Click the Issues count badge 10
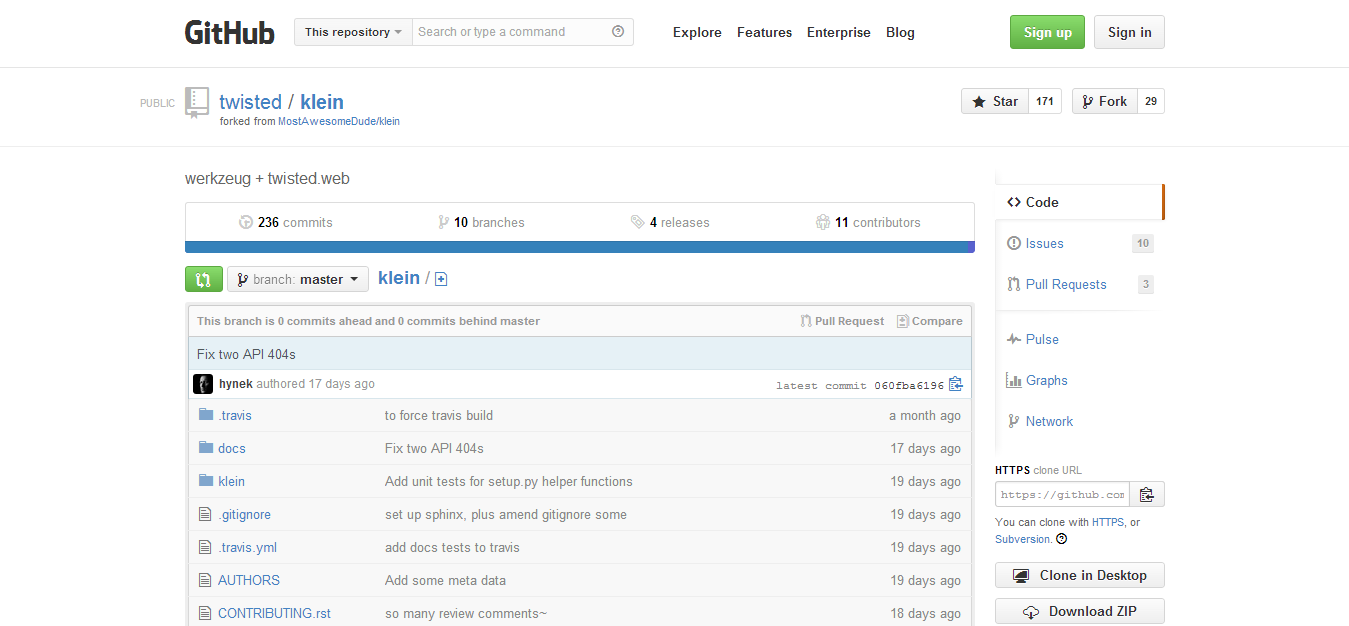 pyautogui.click(x=1142, y=243)
